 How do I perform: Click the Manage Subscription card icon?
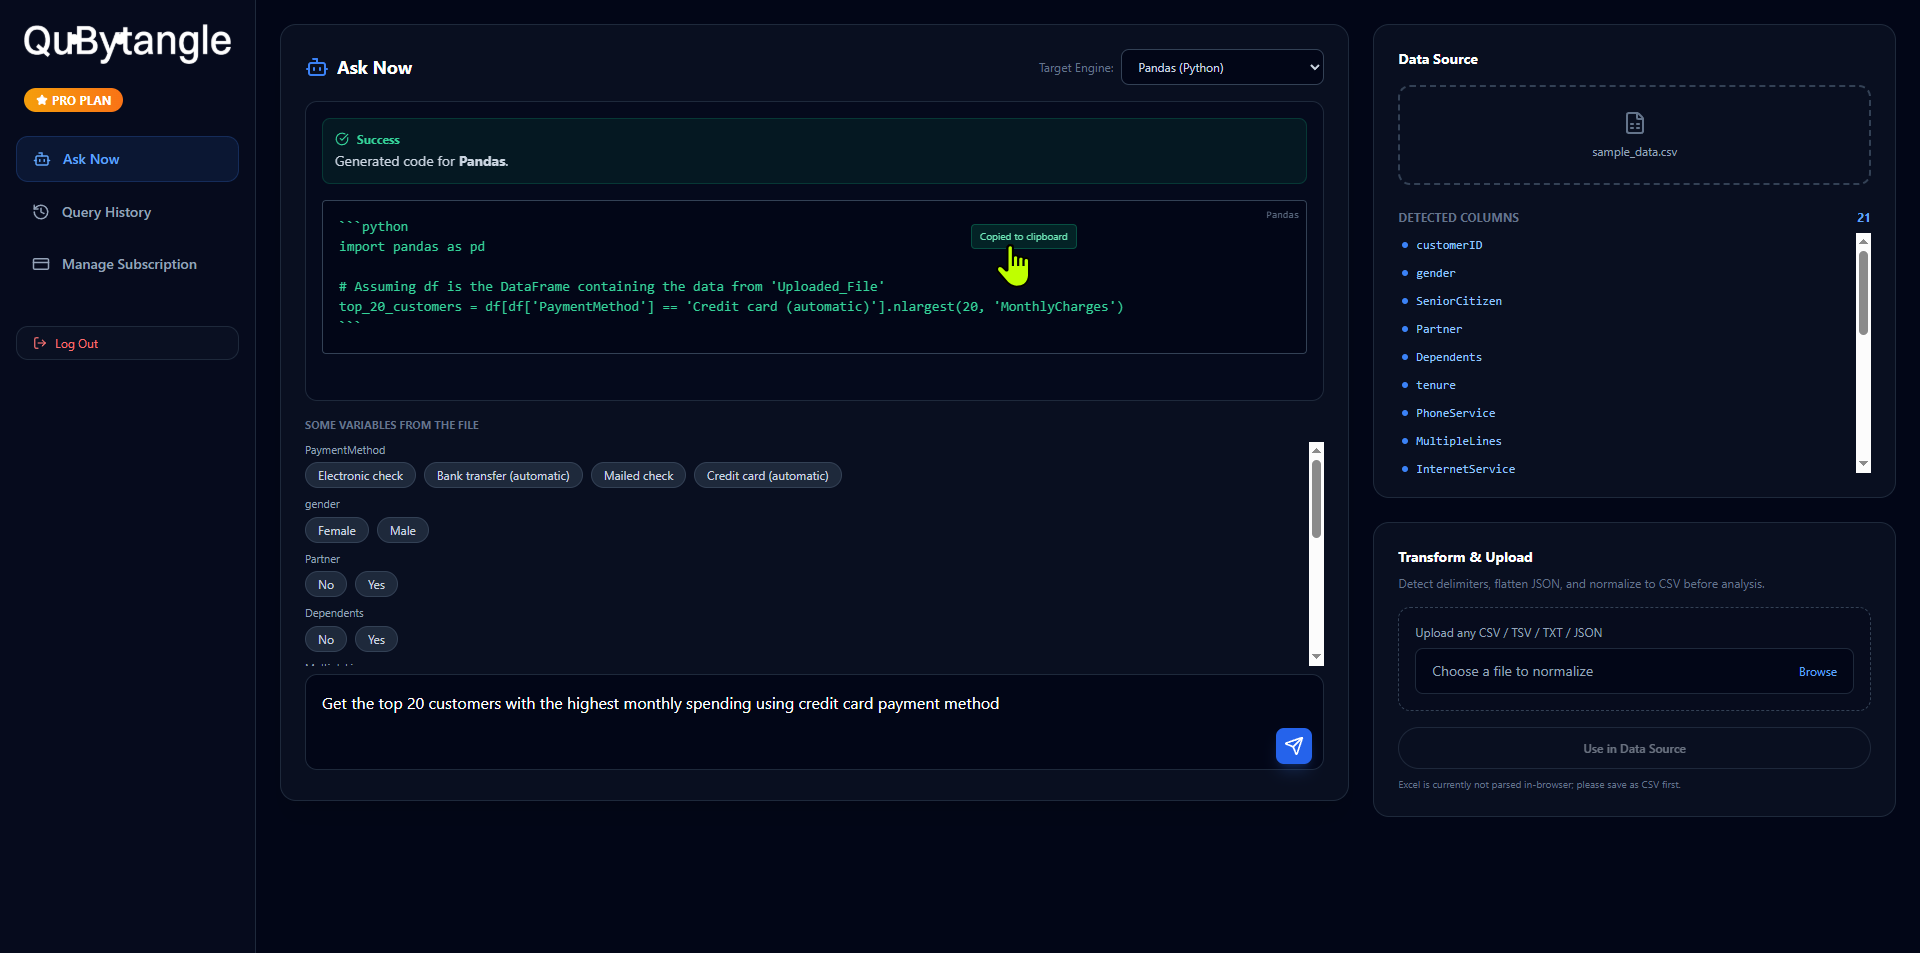pyautogui.click(x=41, y=264)
